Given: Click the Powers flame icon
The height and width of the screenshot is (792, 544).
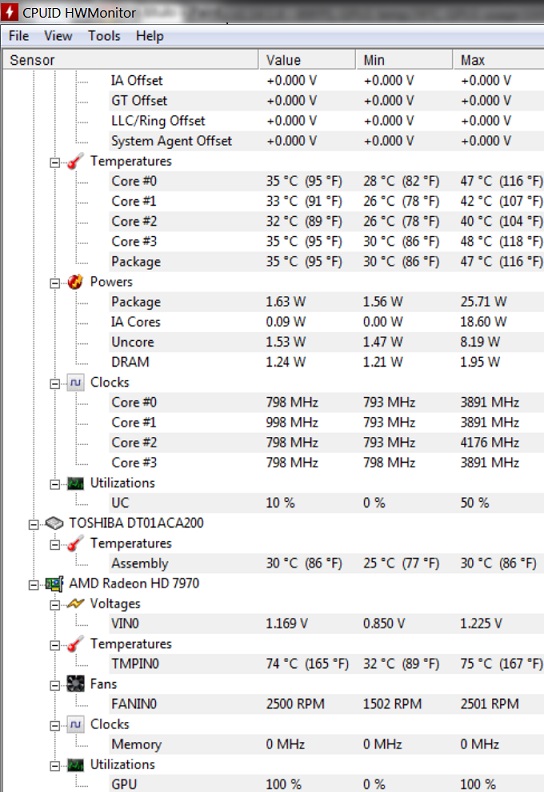Looking at the screenshot, I should pyautogui.click(x=75, y=282).
